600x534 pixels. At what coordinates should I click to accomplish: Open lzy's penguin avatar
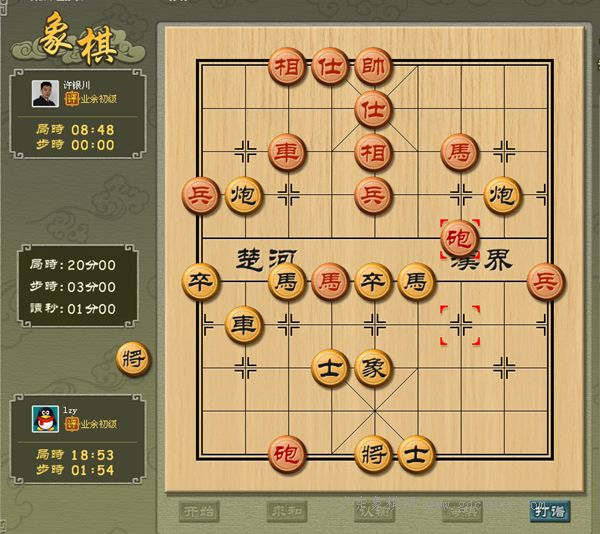(45, 419)
